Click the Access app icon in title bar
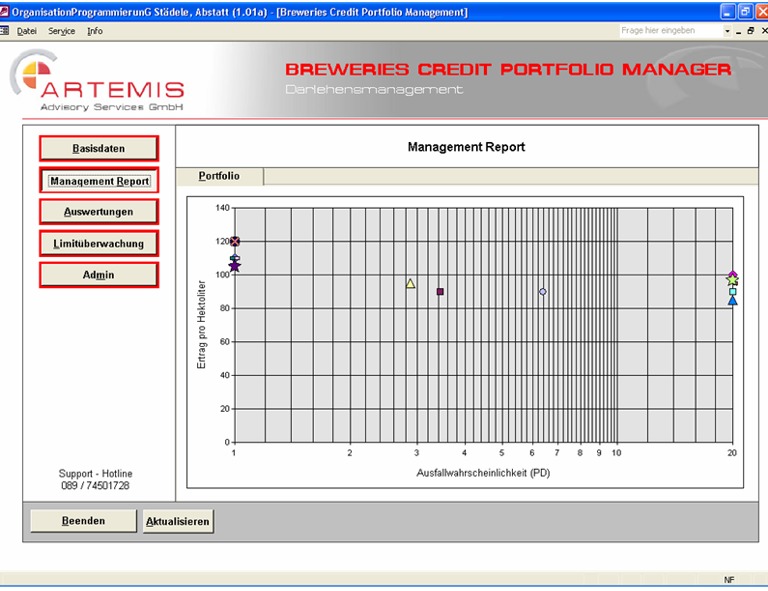Viewport: 768px width, 591px height. point(4,12)
